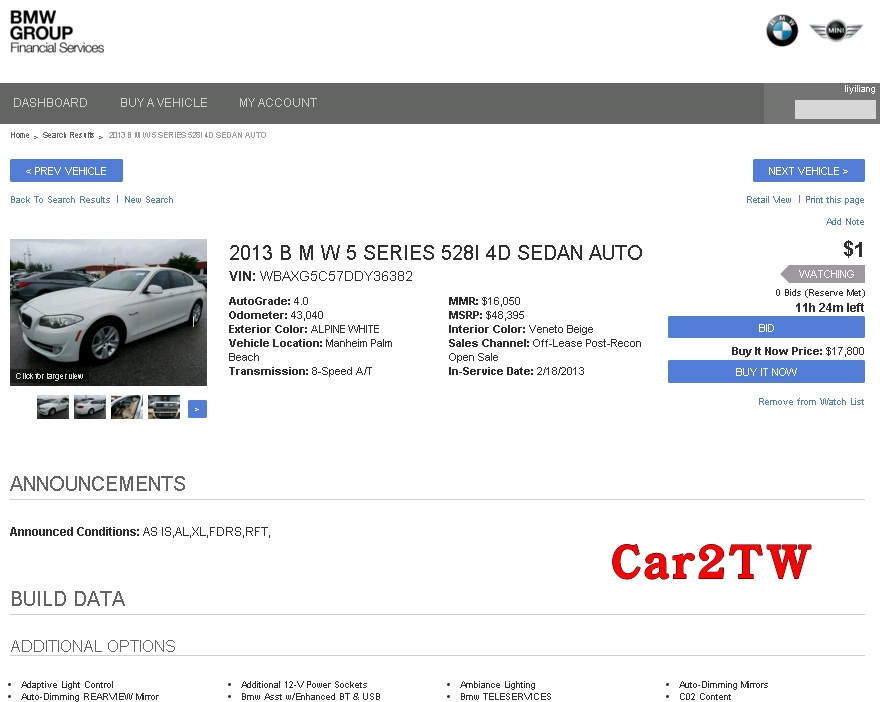Image resolution: width=880 pixels, height=702 pixels.
Task: Open the Buy A Vehicle menu
Action: 164,103
